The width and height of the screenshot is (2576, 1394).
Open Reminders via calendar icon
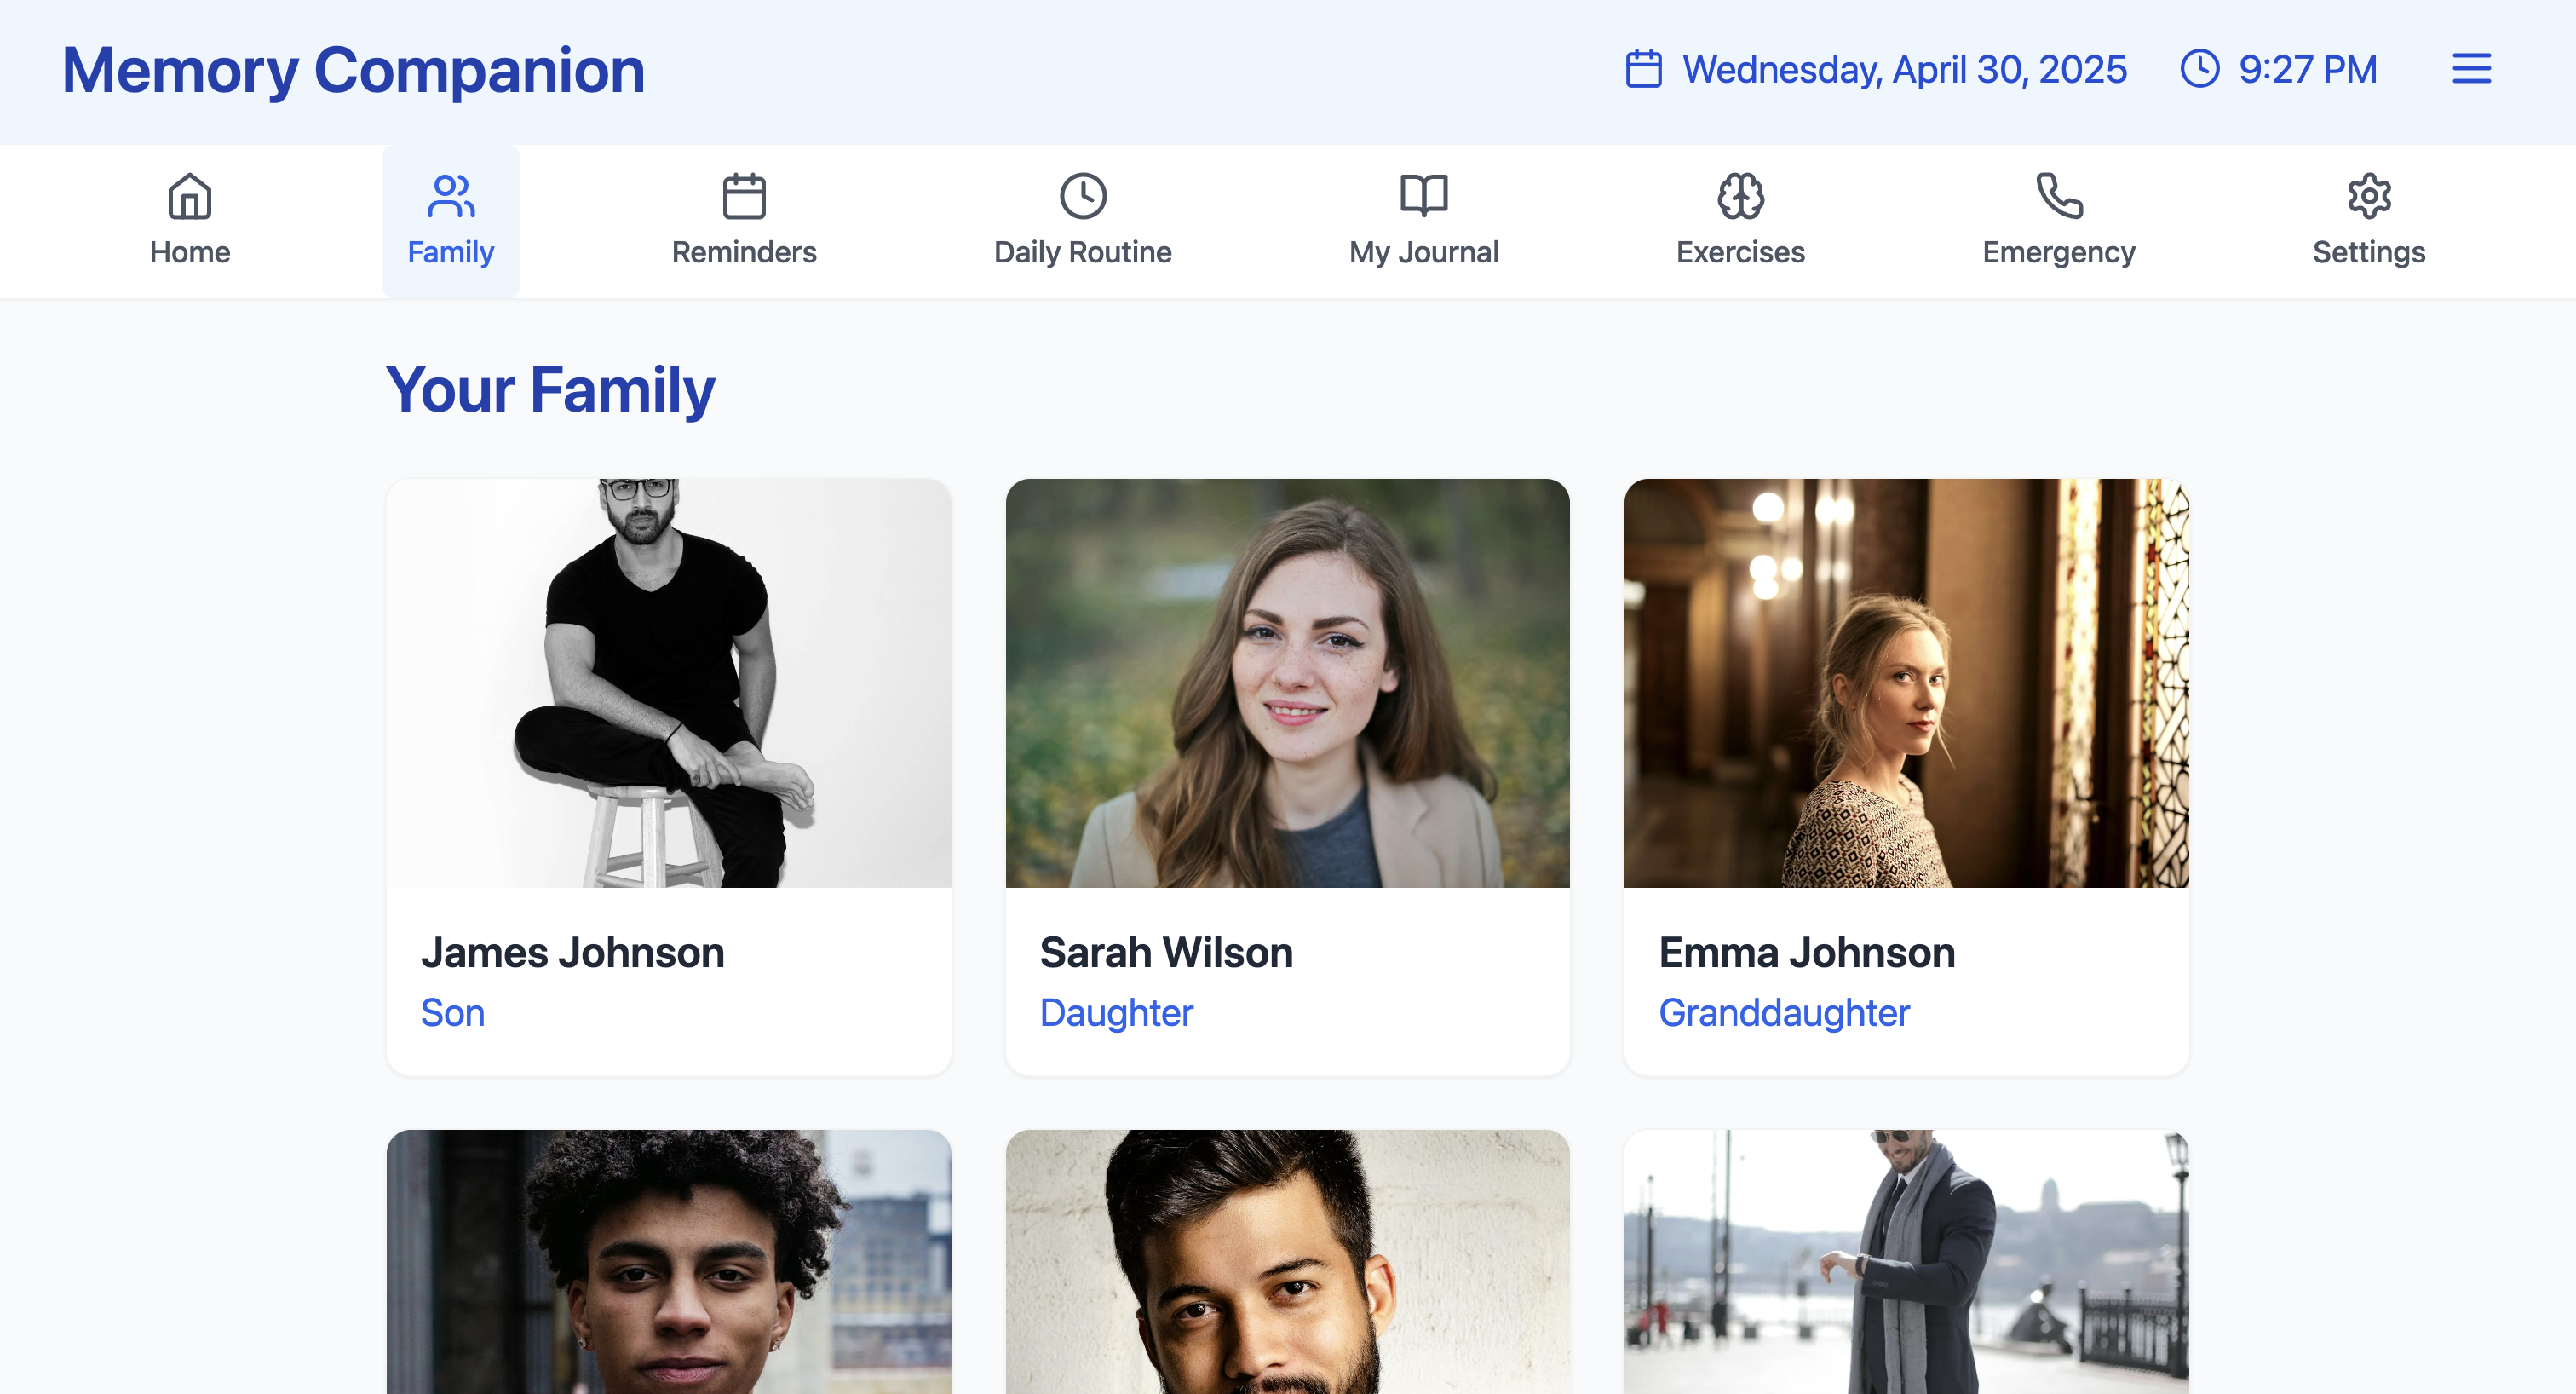(744, 196)
